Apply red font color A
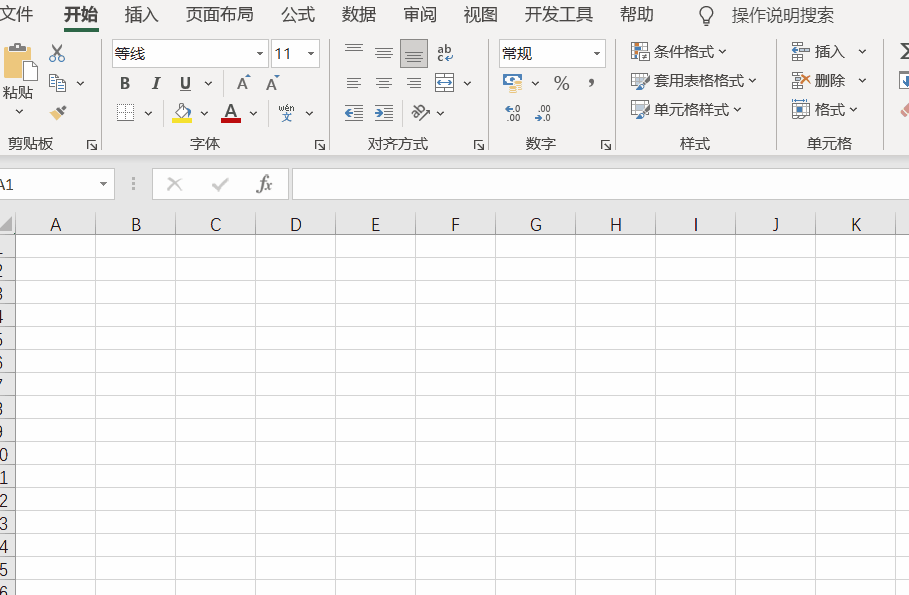 (231, 113)
